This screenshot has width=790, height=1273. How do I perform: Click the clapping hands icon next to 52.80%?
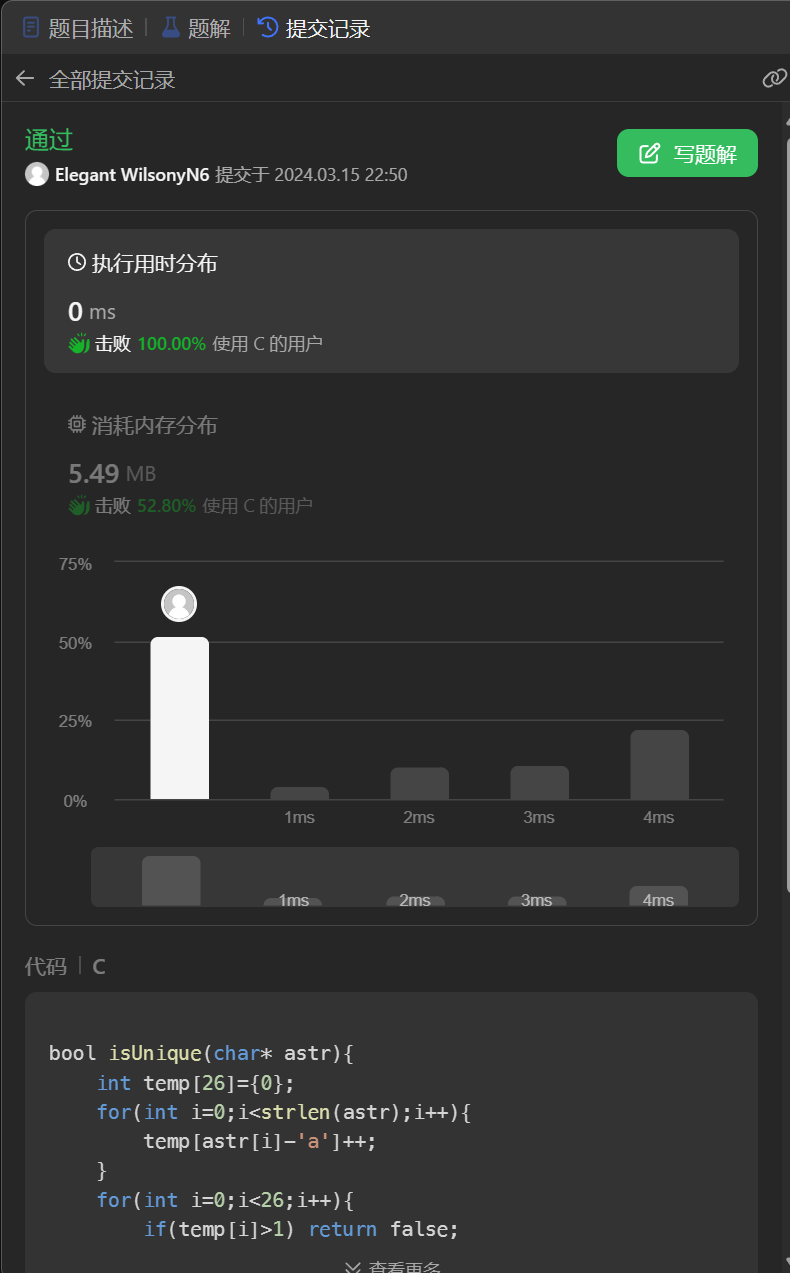coord(79,506)
